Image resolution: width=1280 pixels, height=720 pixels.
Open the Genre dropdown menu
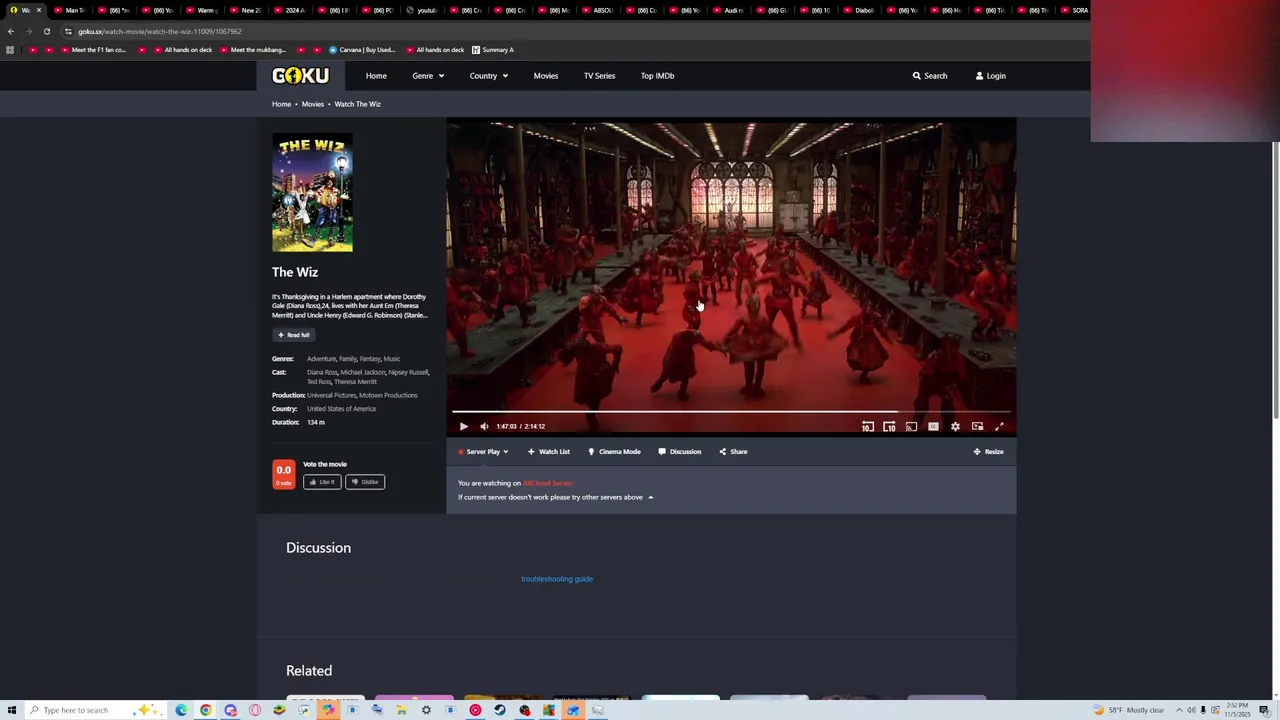[428, 75]
